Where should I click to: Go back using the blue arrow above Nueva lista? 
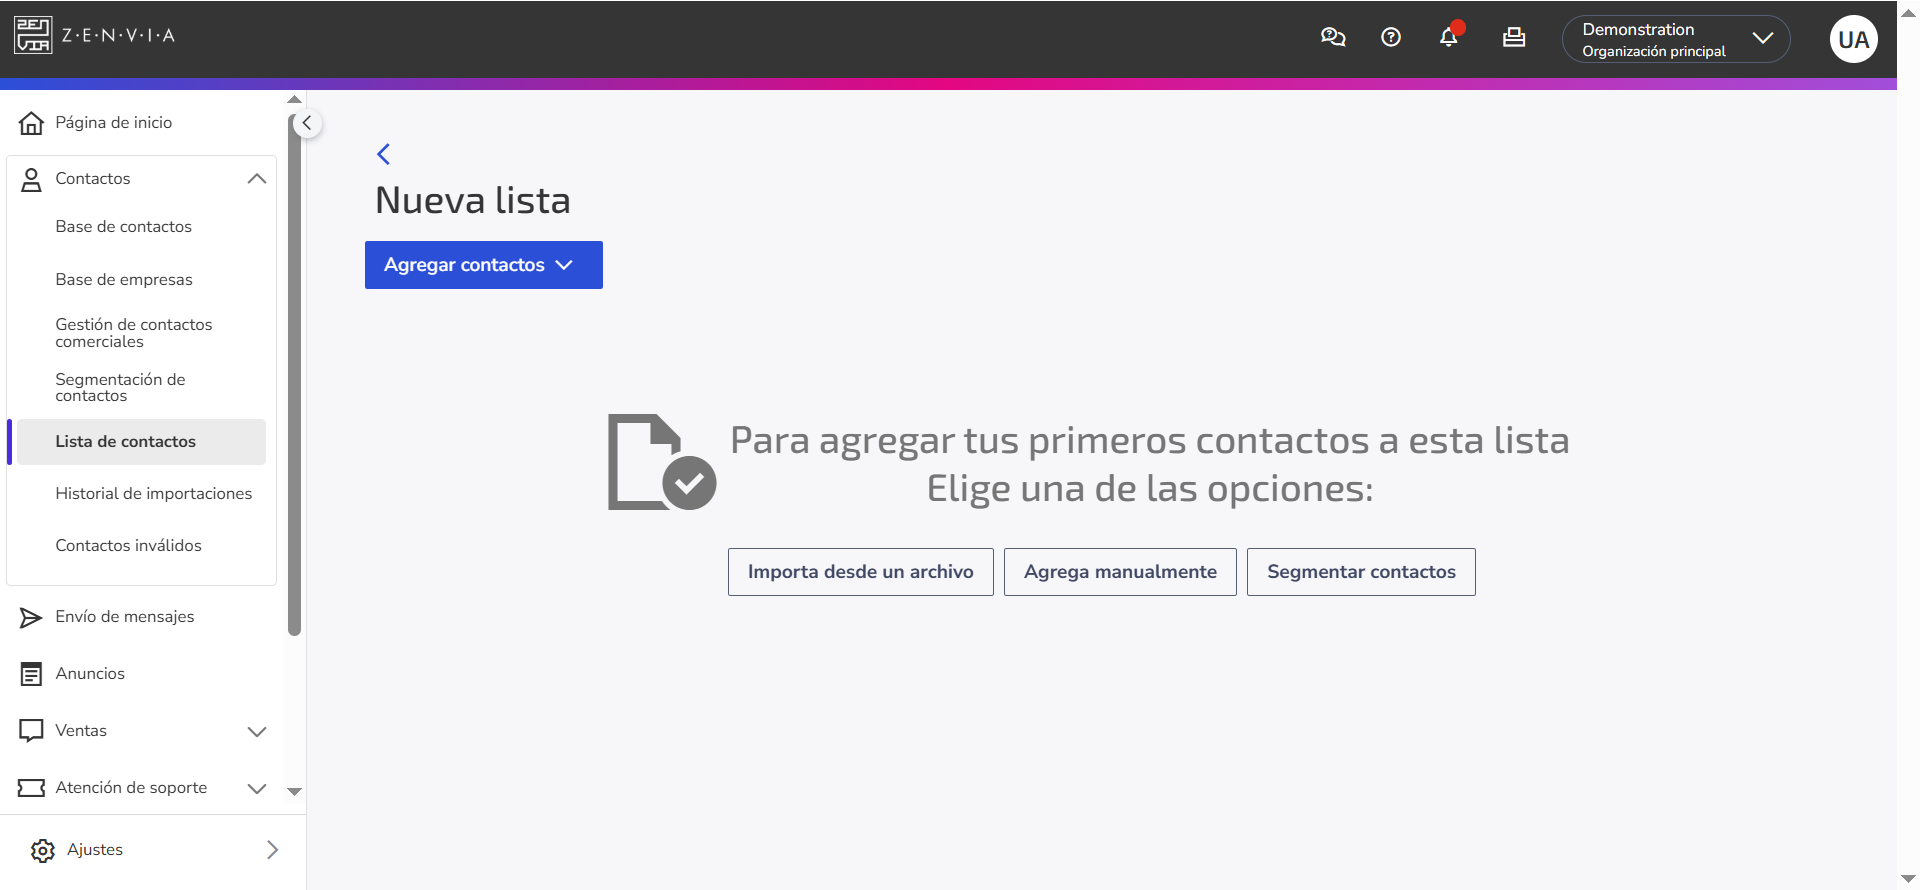pos(383,154)
